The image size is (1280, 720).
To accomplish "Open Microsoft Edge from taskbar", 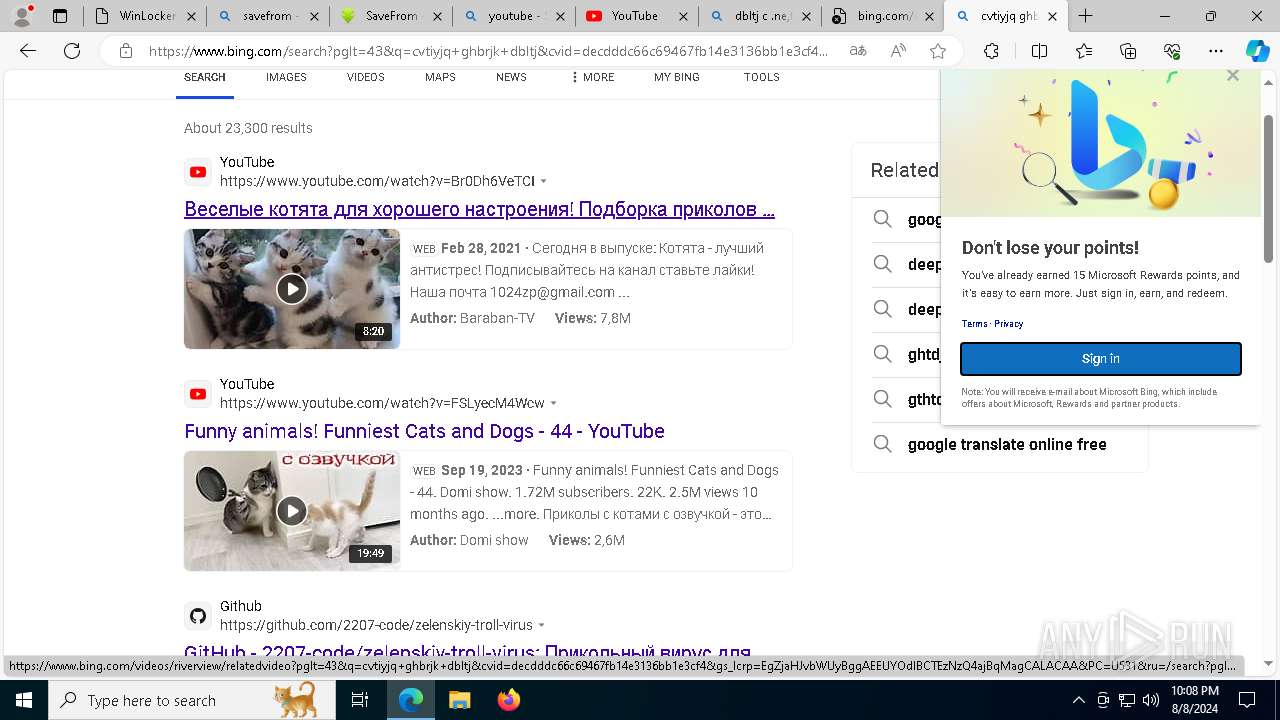I will click(x=411, y=700).
